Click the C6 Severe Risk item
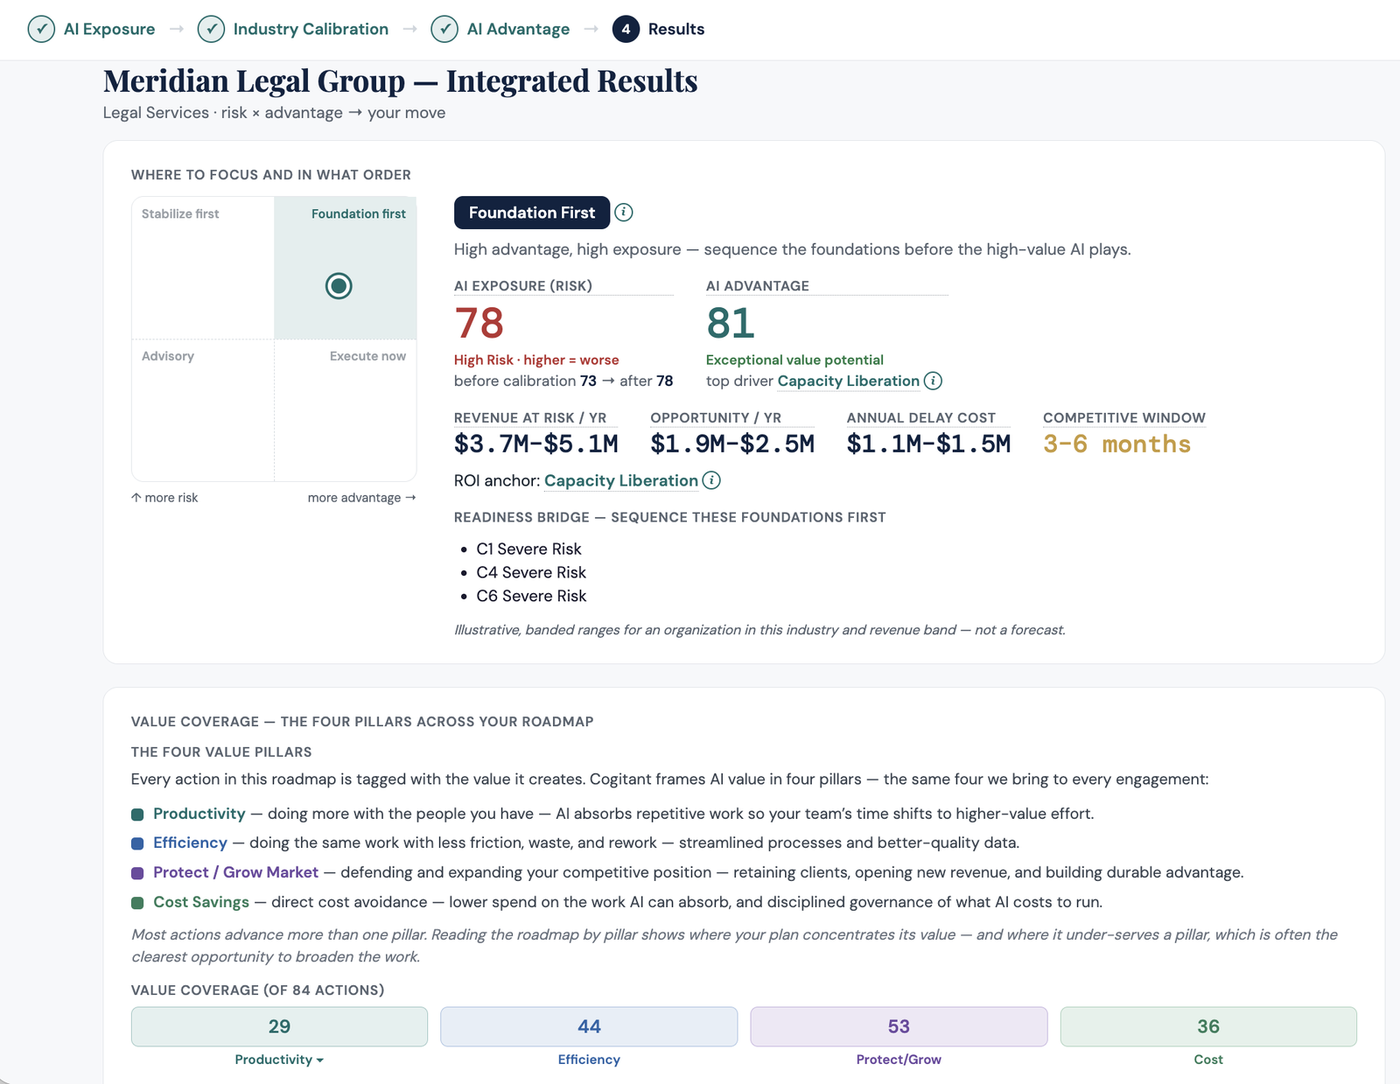 coord(531,596)
